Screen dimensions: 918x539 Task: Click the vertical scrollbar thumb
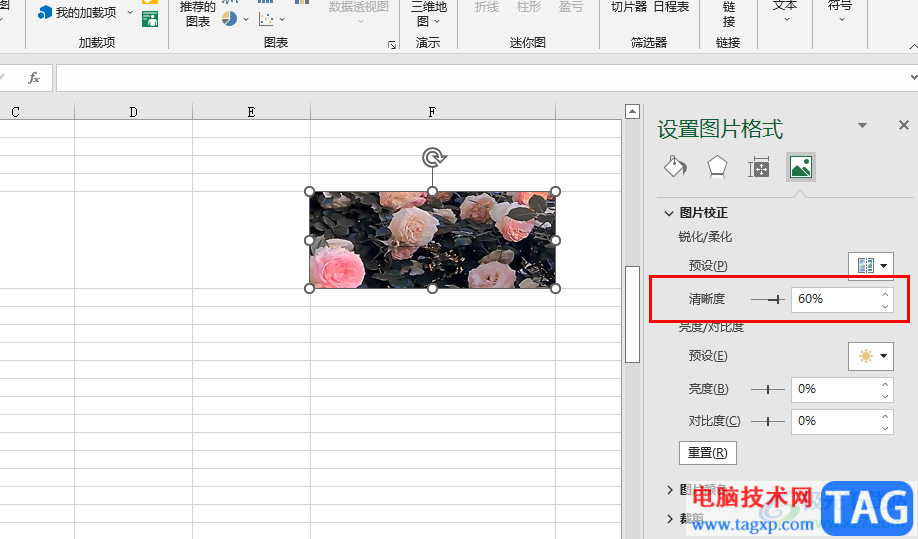tap(632, 314)
